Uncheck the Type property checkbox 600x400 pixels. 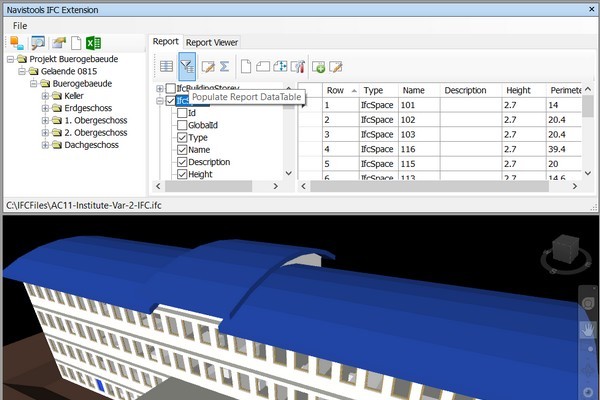[x=182, y=138]
